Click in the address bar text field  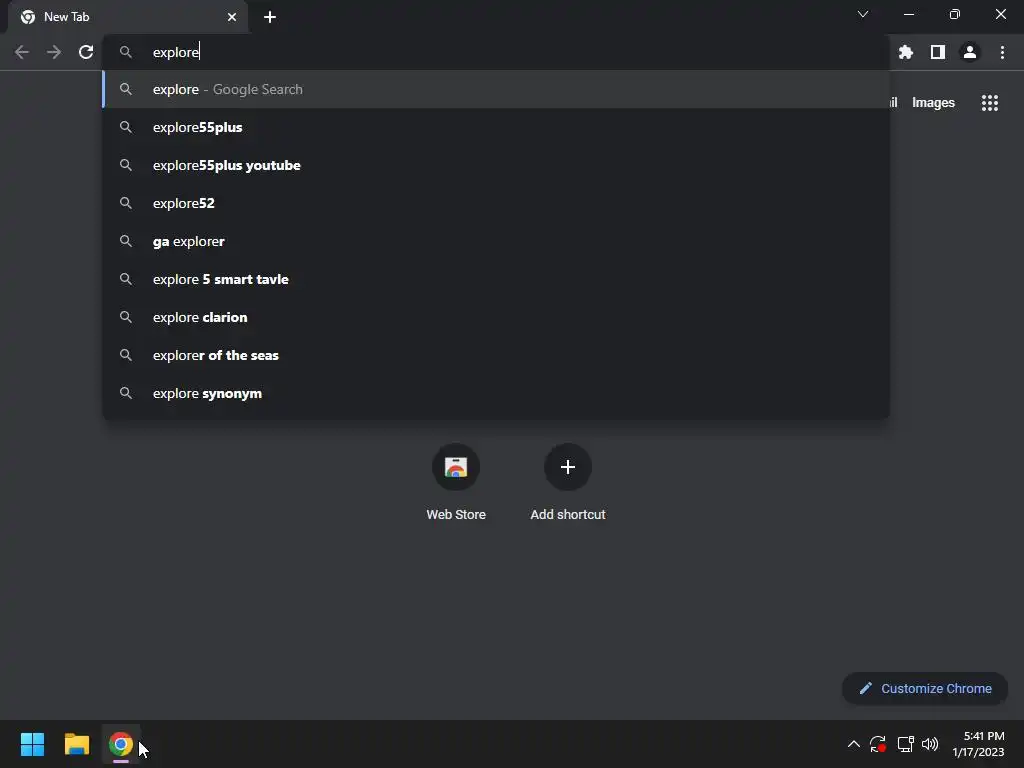509,52
